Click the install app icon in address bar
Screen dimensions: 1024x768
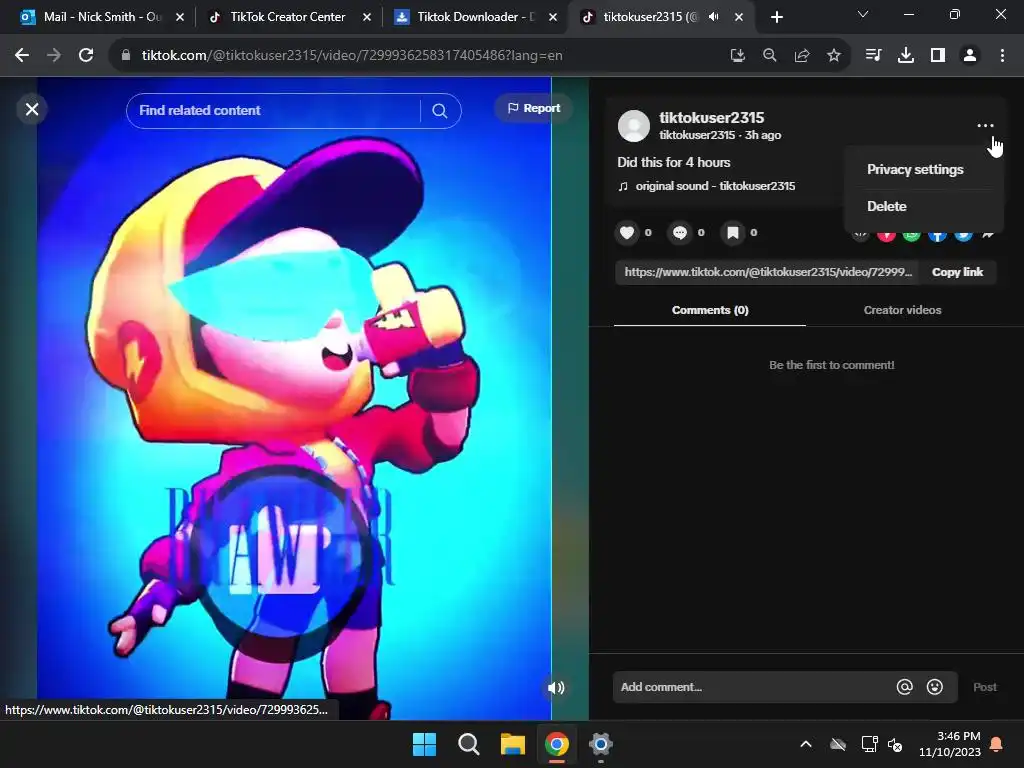(x=737, y=56)
